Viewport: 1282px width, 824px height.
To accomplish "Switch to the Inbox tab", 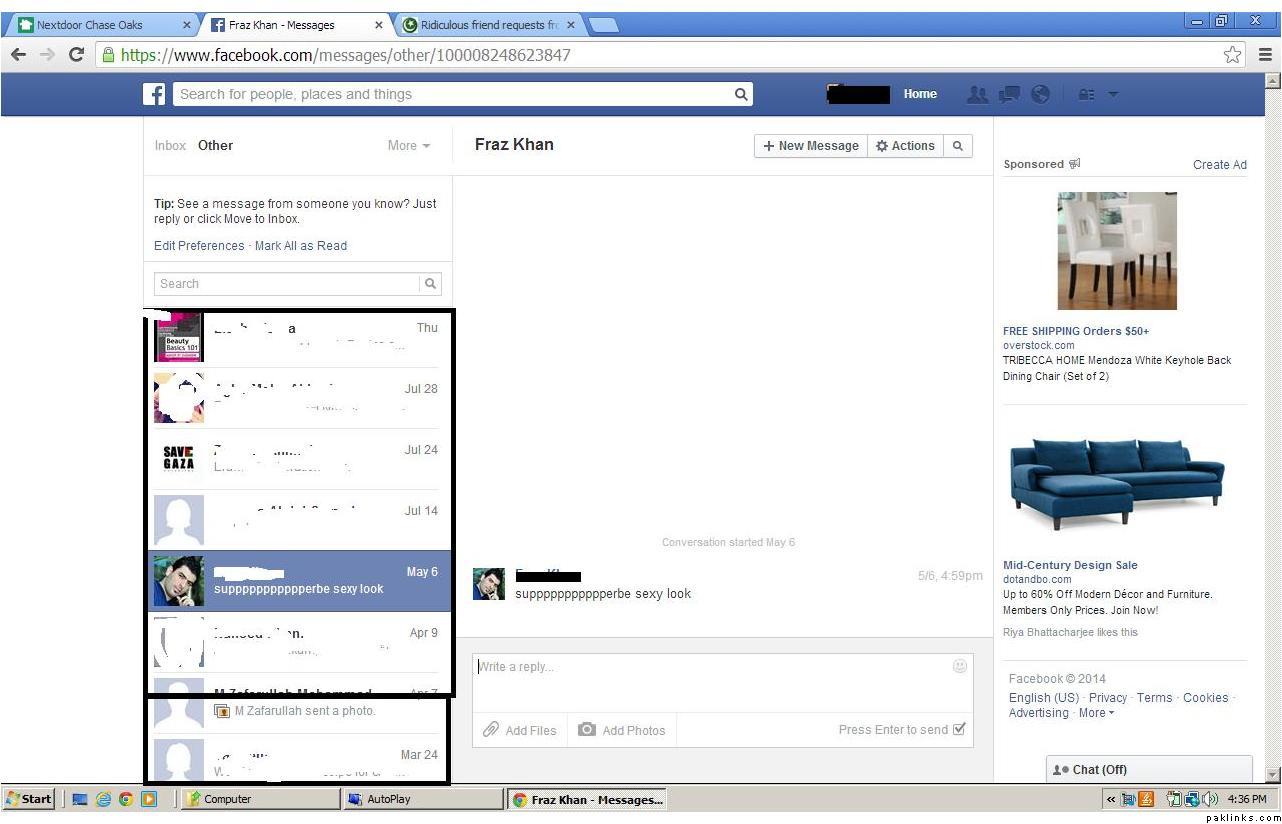I will (x=170, y=146).
